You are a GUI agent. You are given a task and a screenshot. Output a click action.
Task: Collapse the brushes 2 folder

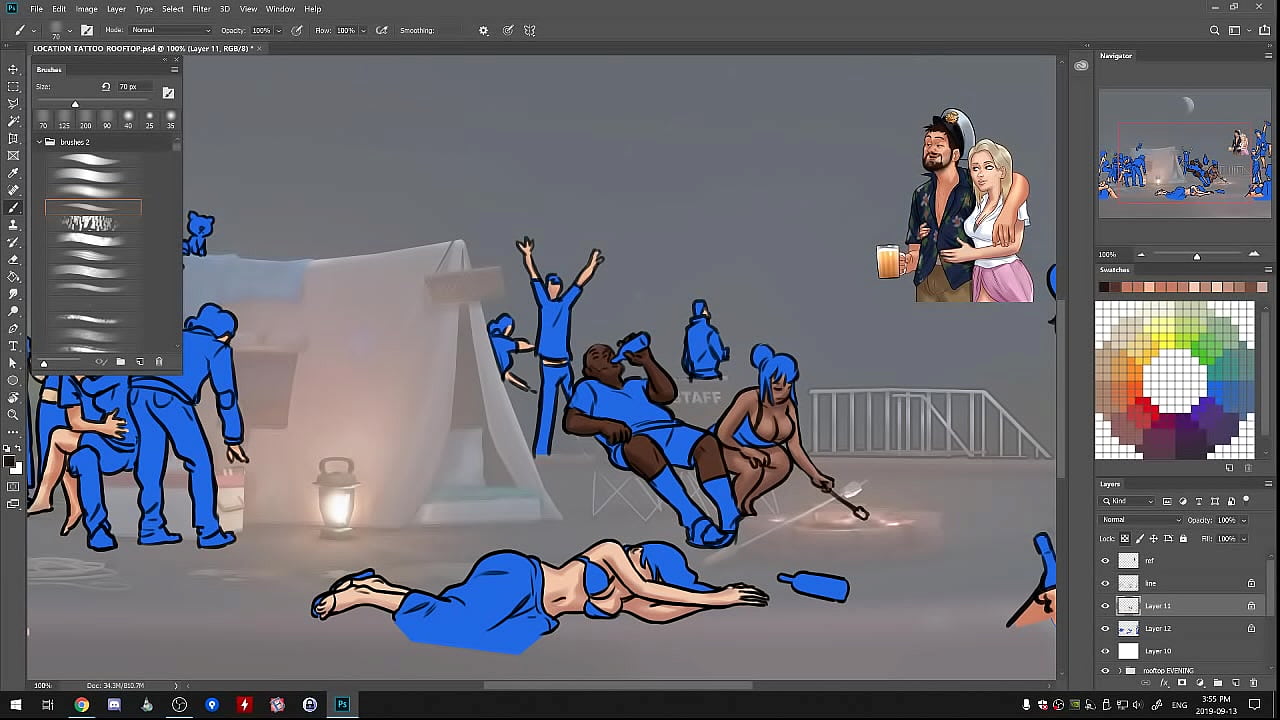(x=39, y=142)
